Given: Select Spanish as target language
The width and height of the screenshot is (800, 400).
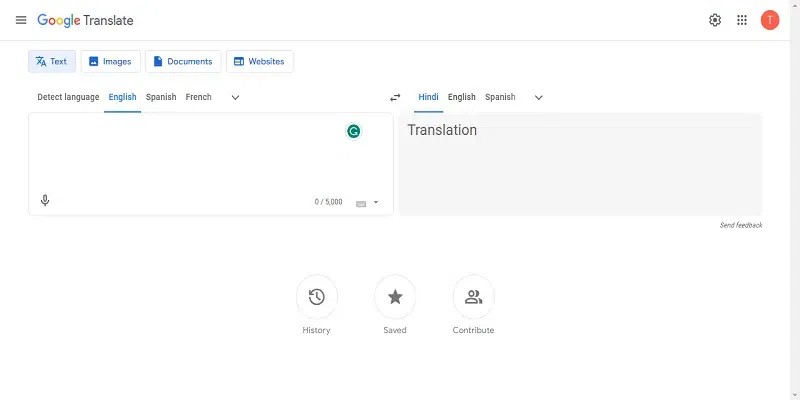Looking at the screenshot, I should pyautogui.click(x=500, y=97).
